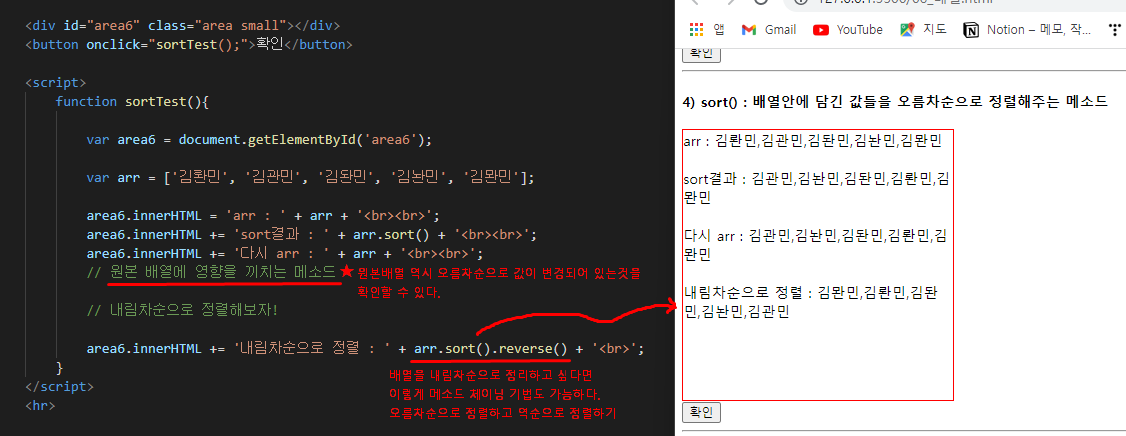
Task: Click the '내림차순으로 정렬 :' output line in browser
Action: tap(809, 302)
